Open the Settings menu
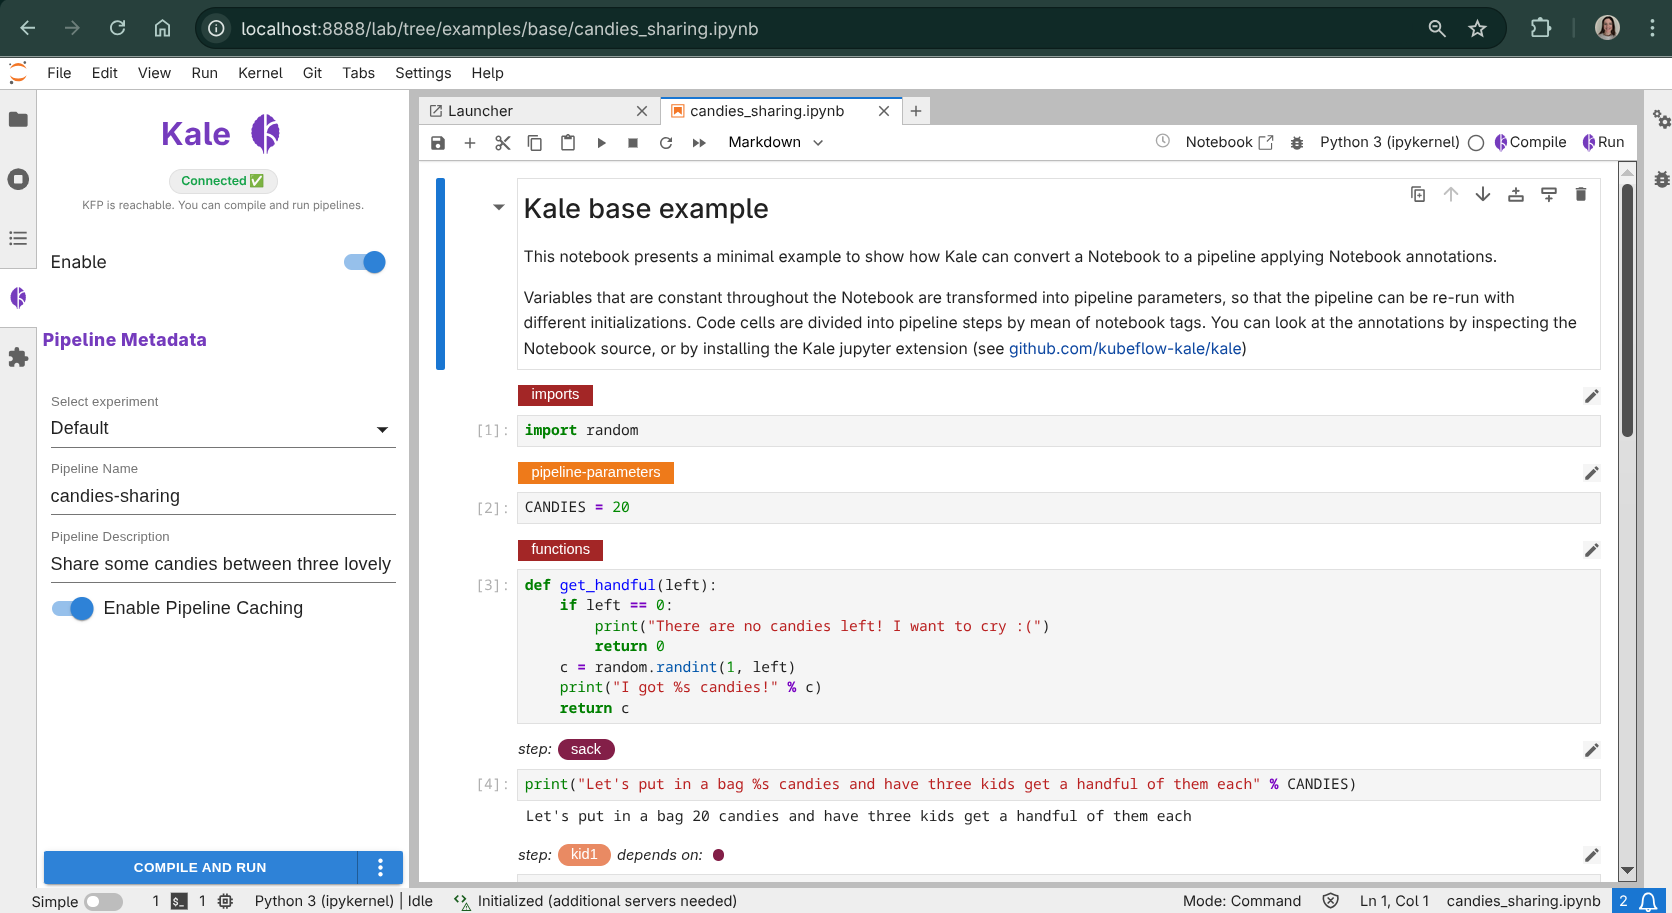The width and height of the screenshot is (1672, 913). pos(423,73)
